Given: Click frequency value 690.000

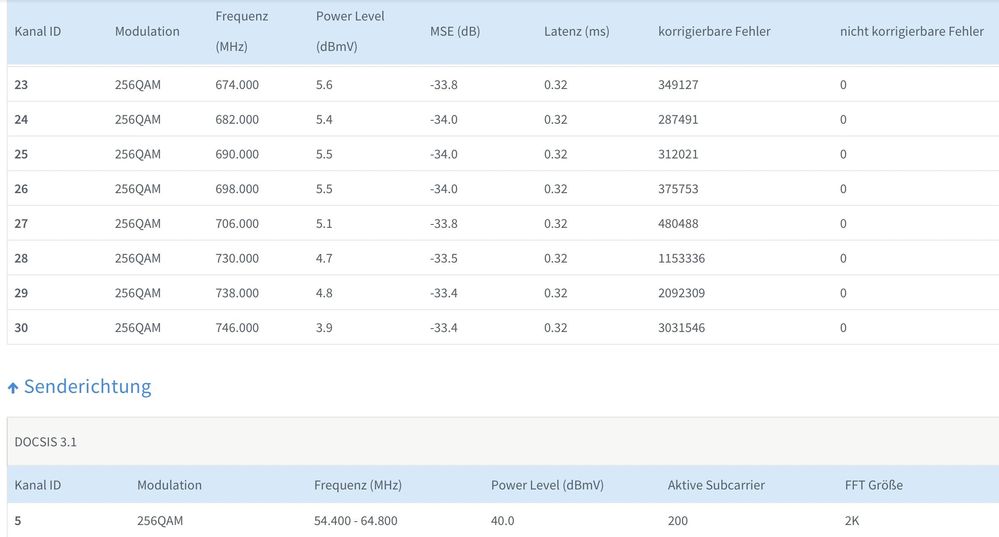Looking at the screenshot, I should pyautogui.click(x=237, y=154).
